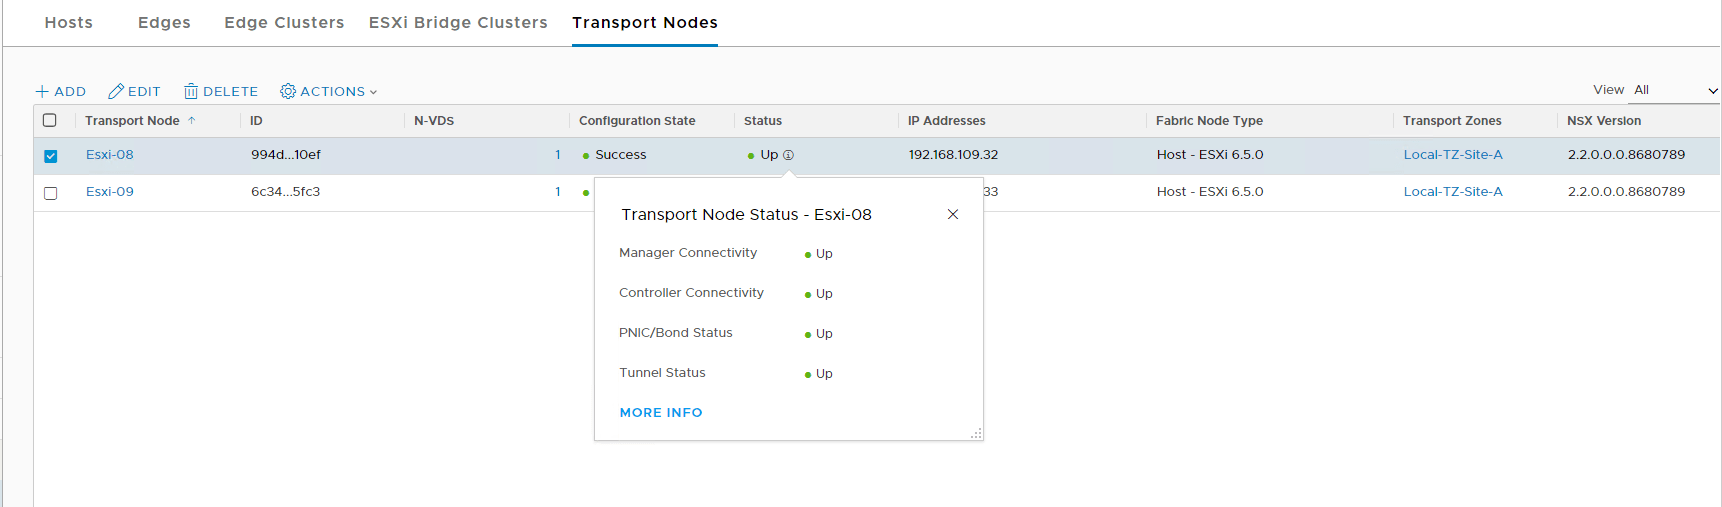The width and height of the screenshot is (1722, 507).
Task: Switch to the Edge Clusters tab
Action: [x=284, y=23]
